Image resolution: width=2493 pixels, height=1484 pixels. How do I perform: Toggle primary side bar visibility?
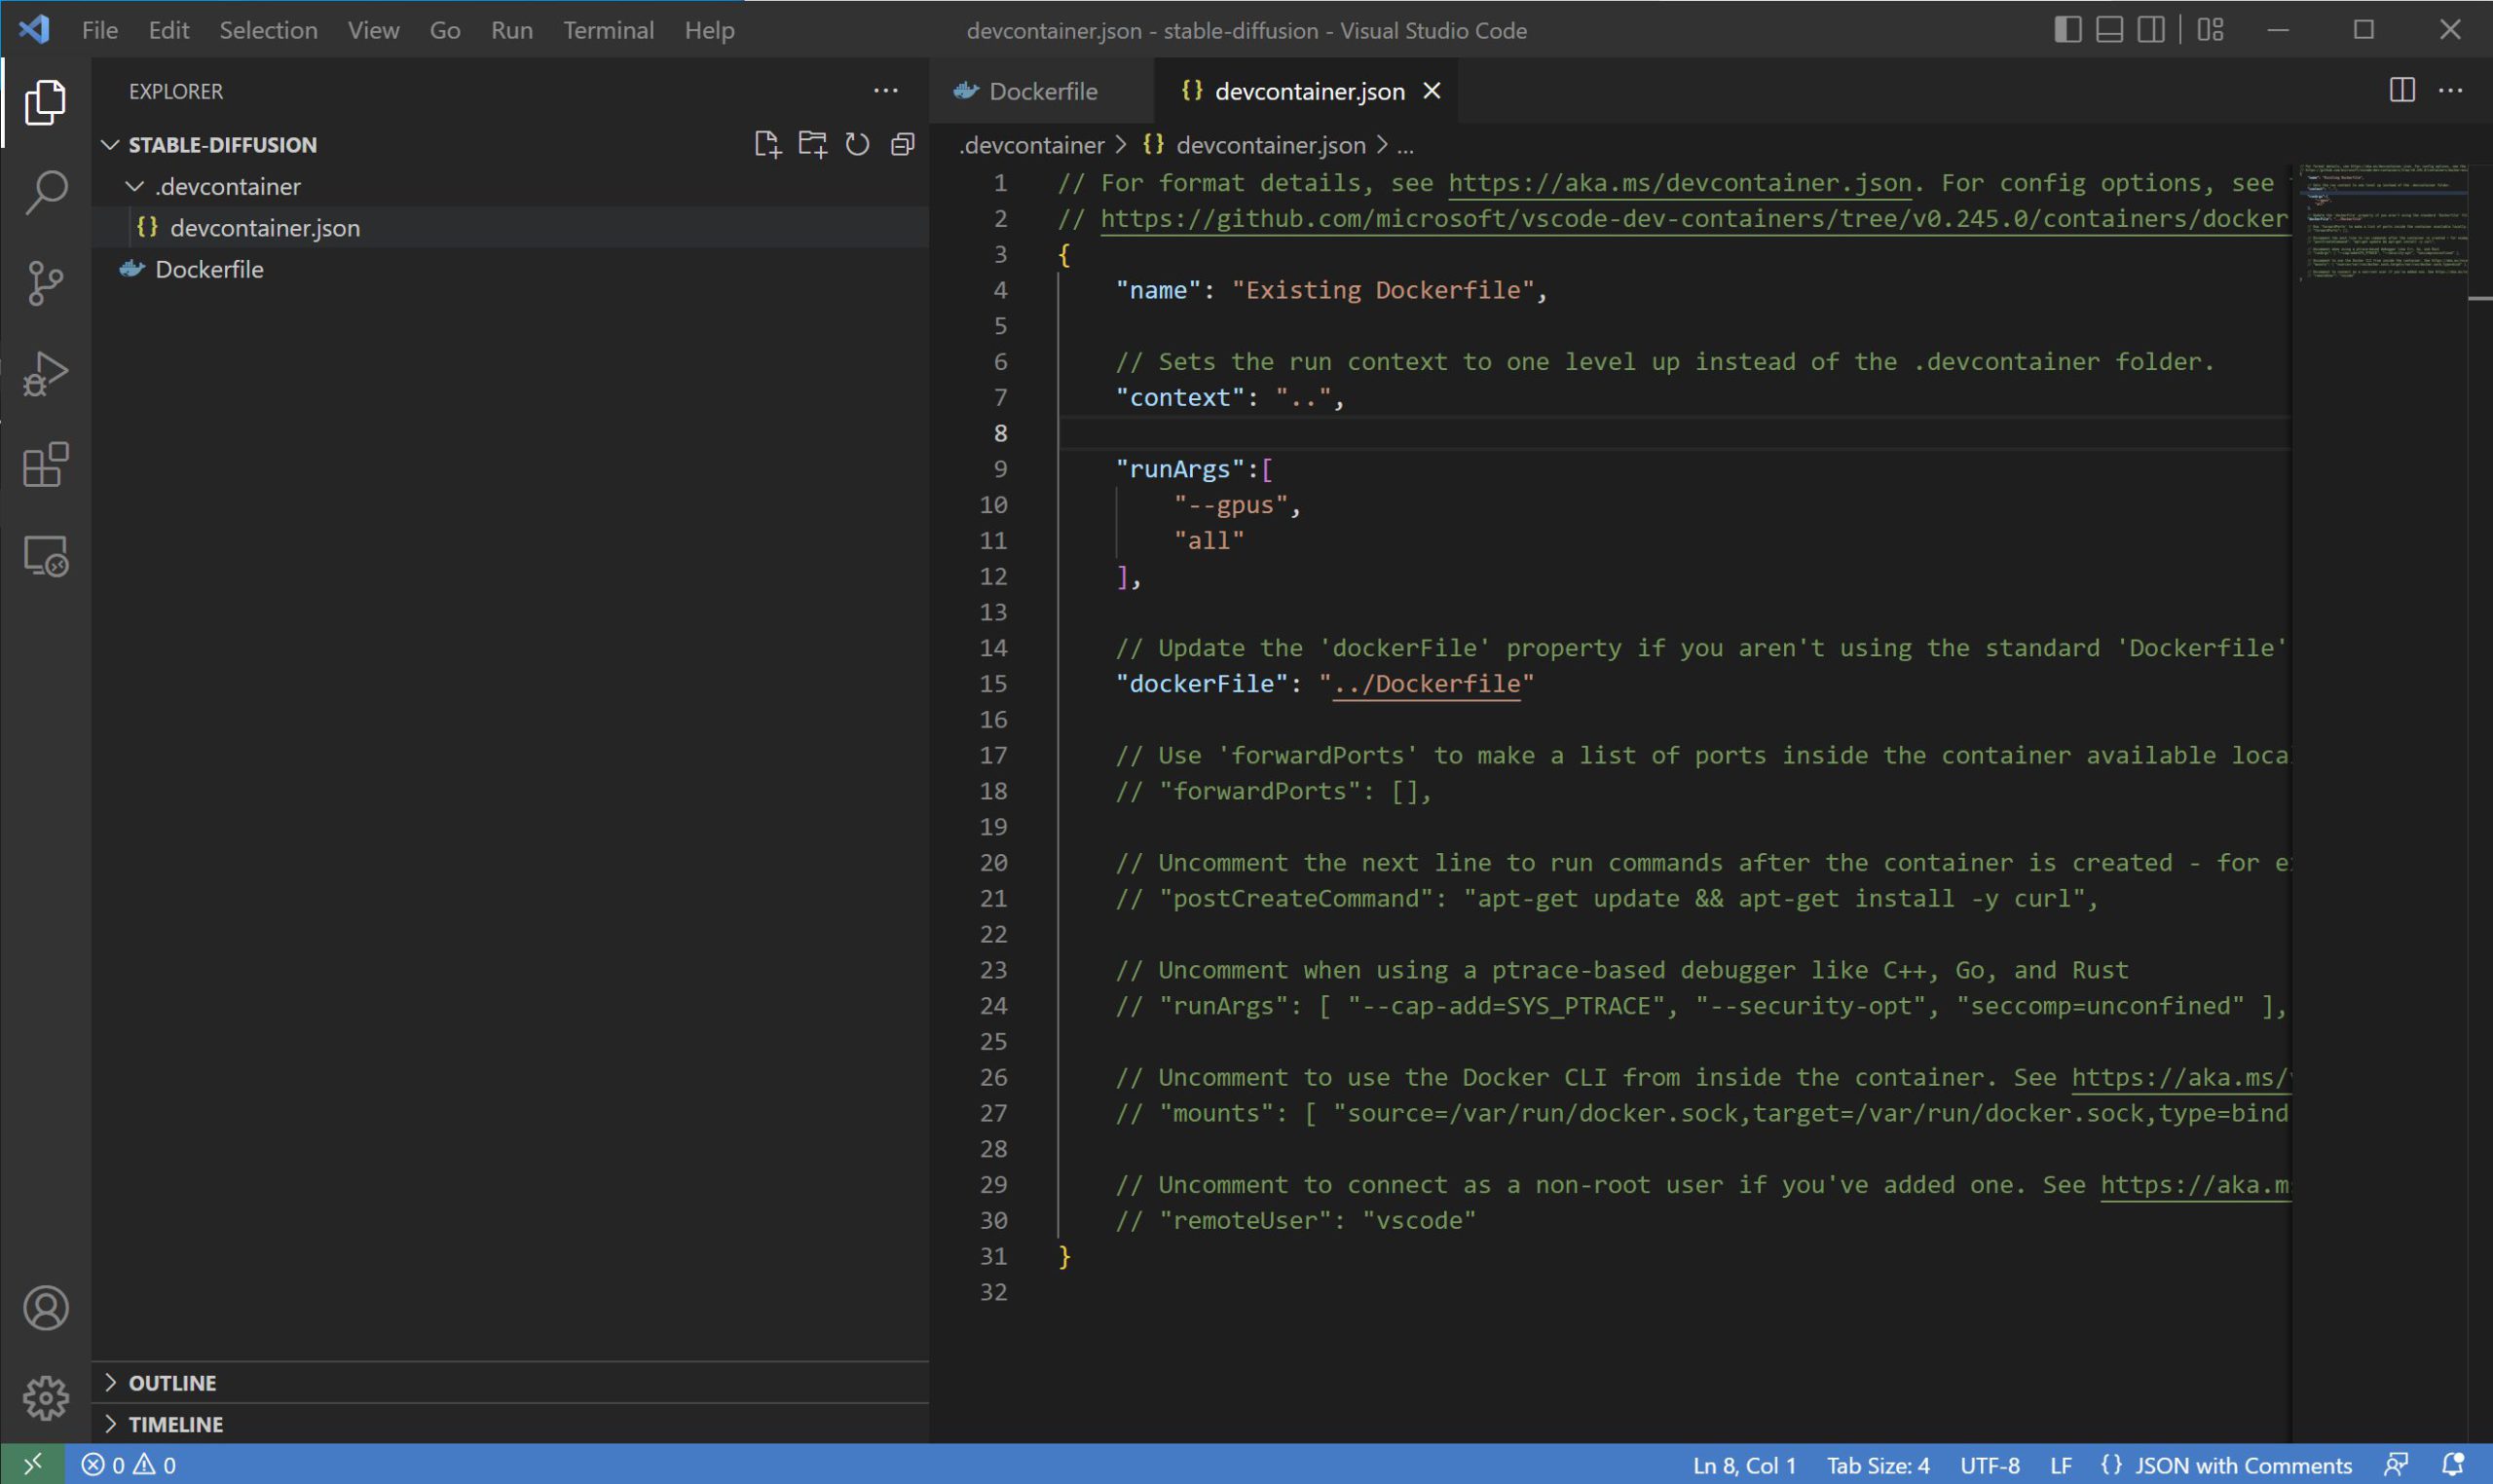[x=2067, y=30]
